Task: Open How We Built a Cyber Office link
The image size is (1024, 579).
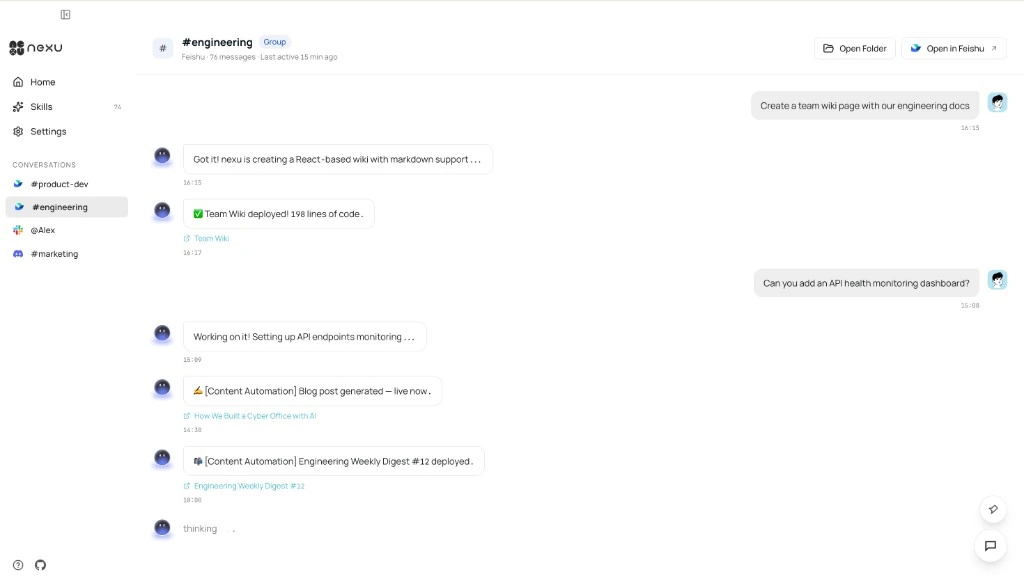Action: click(254, 416)
